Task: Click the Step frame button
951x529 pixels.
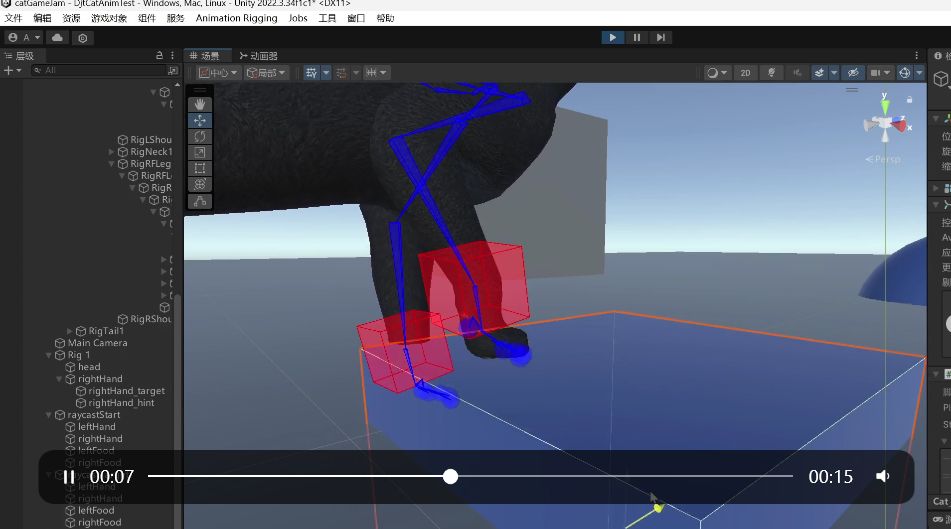Action: click(x=660, y=38)
